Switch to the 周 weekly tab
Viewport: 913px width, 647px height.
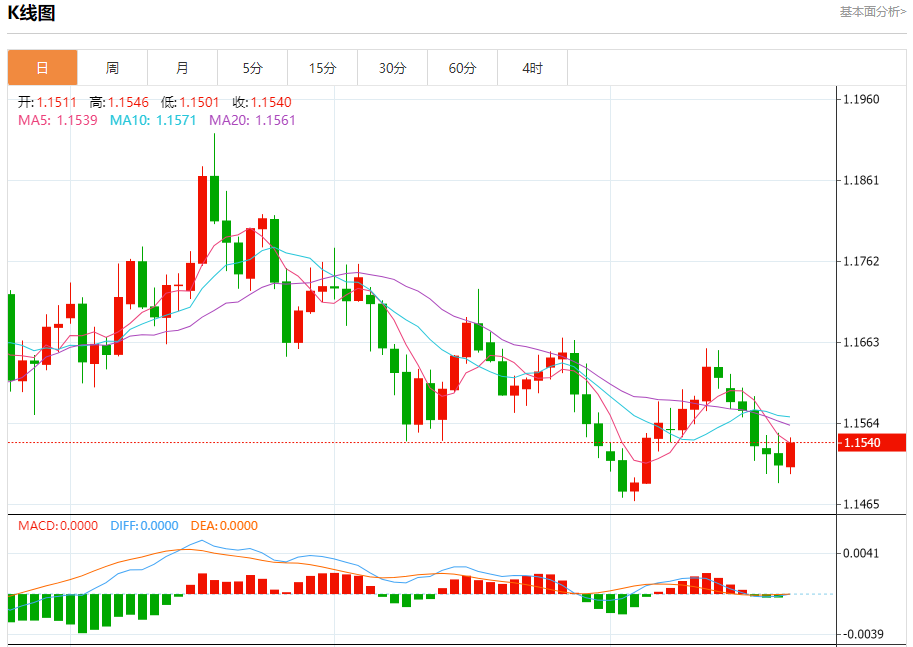112,68
